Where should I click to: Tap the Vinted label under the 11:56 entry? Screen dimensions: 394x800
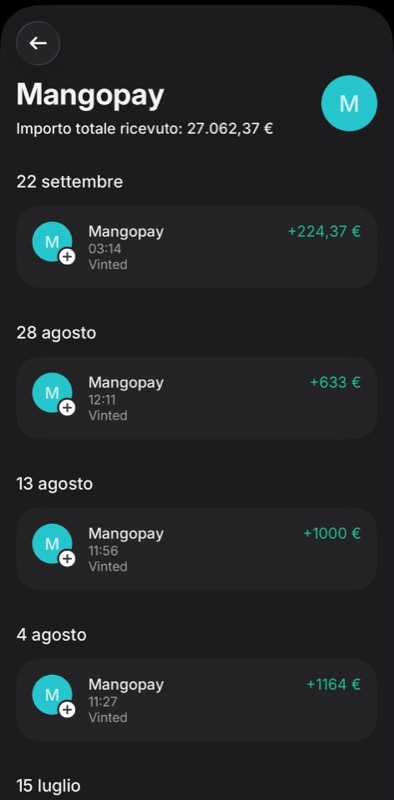point(108,566)
